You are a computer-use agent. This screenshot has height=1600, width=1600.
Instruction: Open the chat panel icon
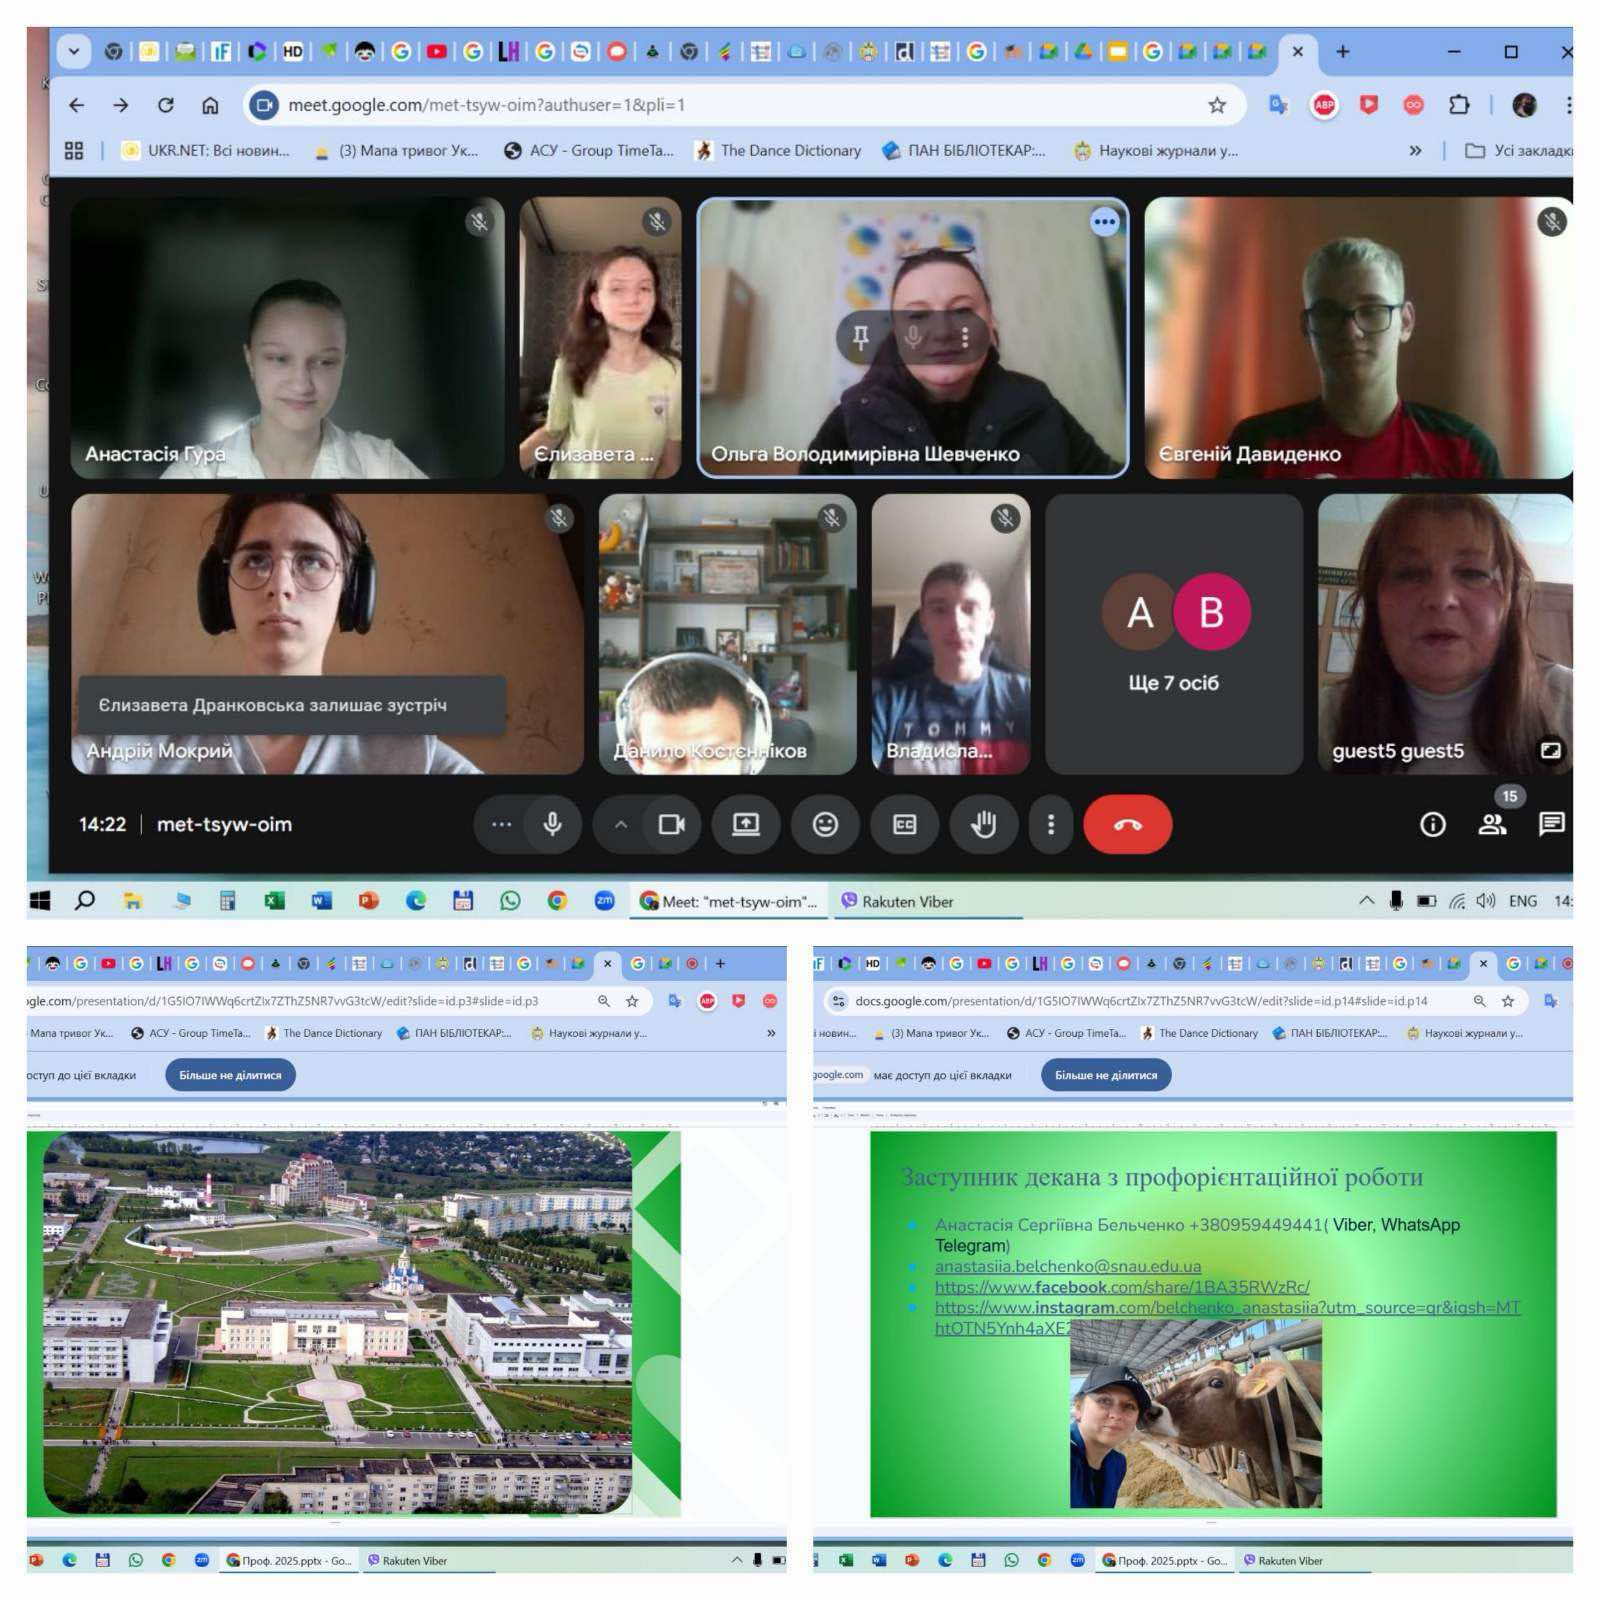point(1551,824)
